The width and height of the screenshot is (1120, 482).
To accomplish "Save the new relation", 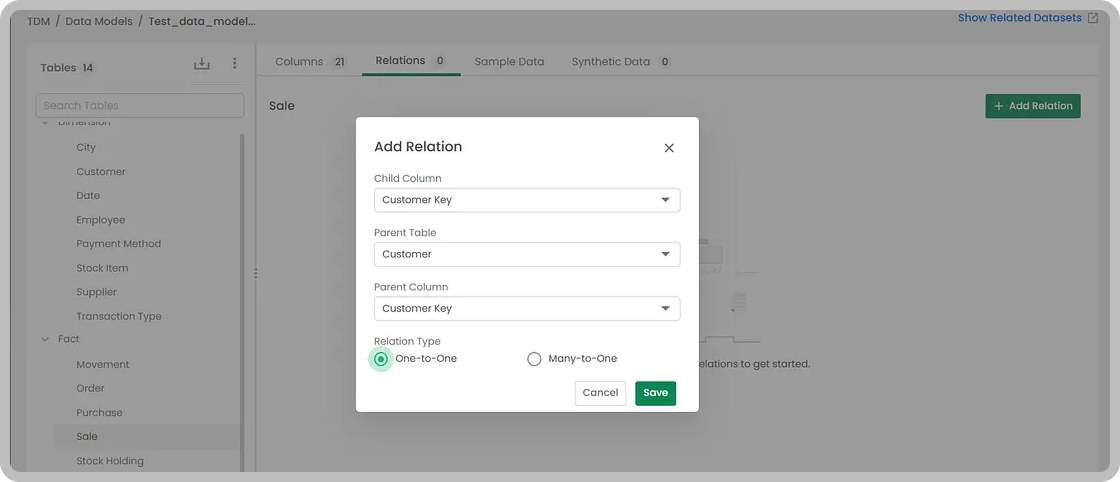I will (x=656, y=393).
